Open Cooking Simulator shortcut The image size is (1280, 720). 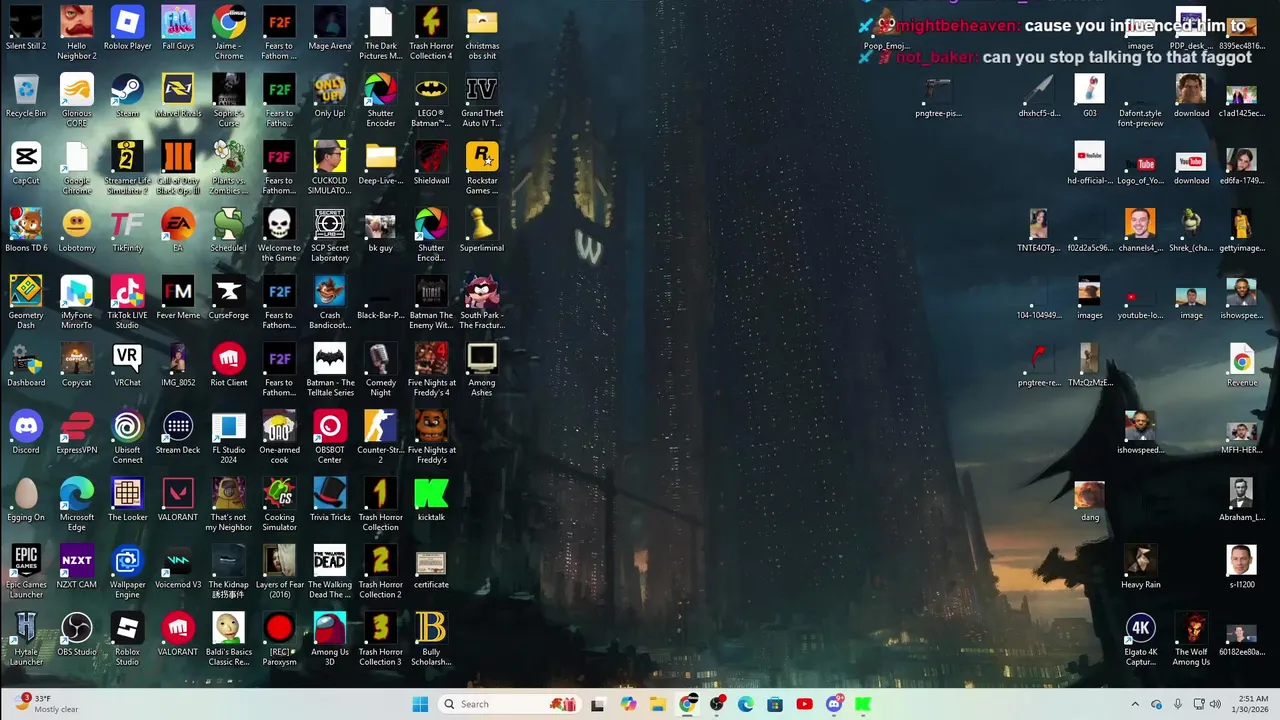pos(279,505)
